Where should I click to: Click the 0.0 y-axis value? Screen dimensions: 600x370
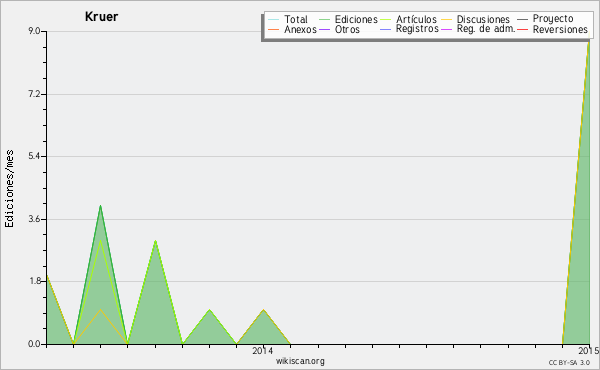click(34, 344)
